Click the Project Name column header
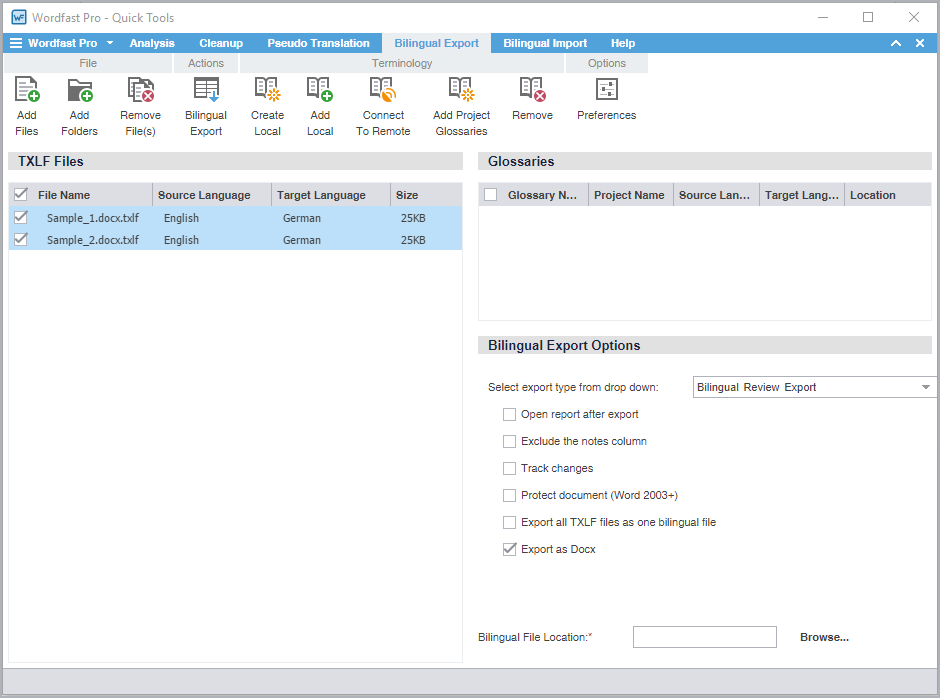940x698 pixels. pos(631,195)
